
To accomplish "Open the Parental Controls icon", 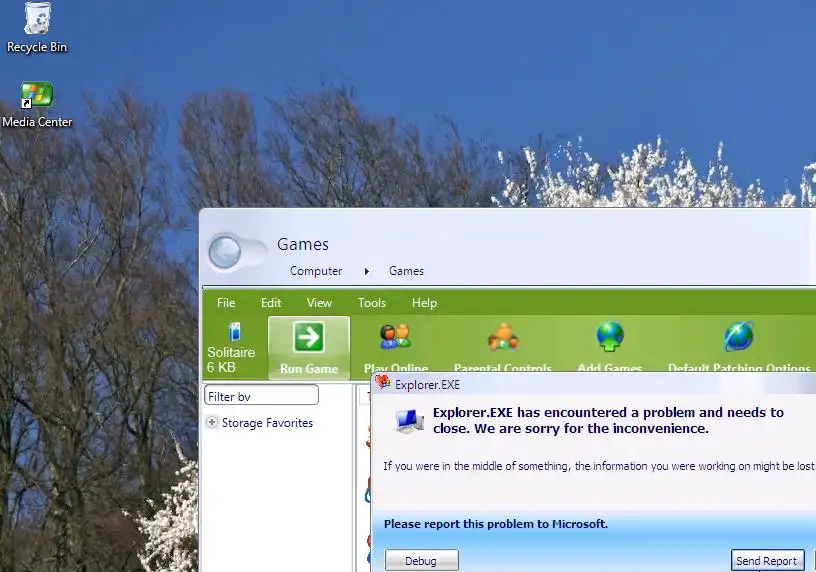I will pyautogui.click(x=503, y=337).
